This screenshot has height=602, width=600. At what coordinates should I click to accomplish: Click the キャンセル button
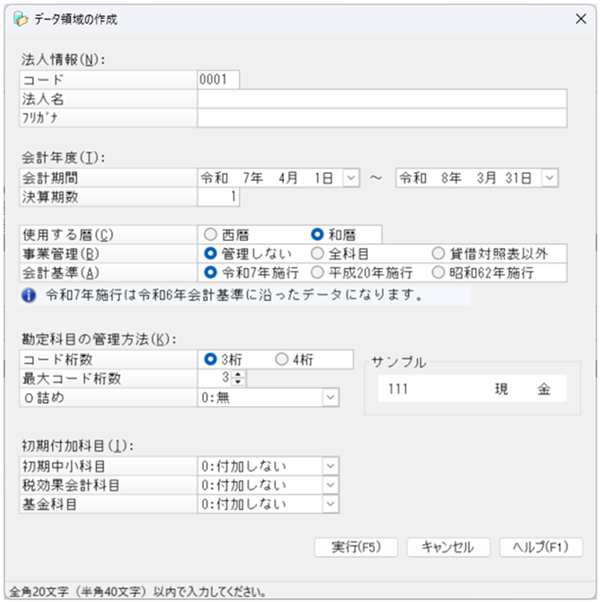click(447, 547)
